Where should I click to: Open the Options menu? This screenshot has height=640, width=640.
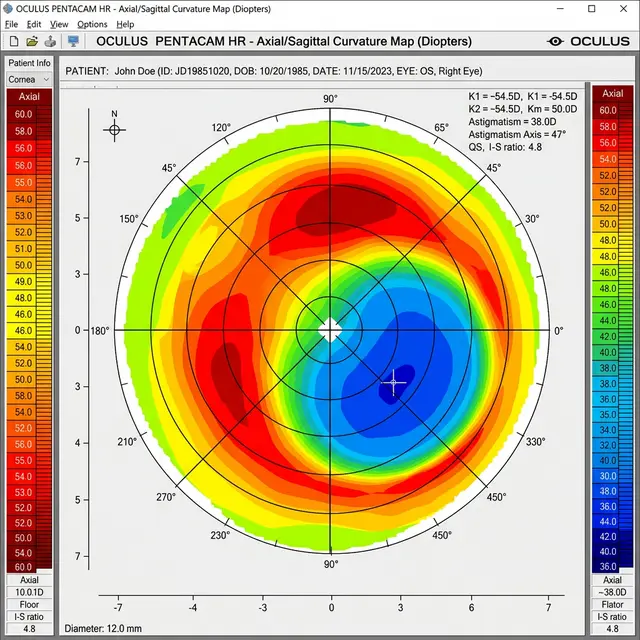point(92,24)
